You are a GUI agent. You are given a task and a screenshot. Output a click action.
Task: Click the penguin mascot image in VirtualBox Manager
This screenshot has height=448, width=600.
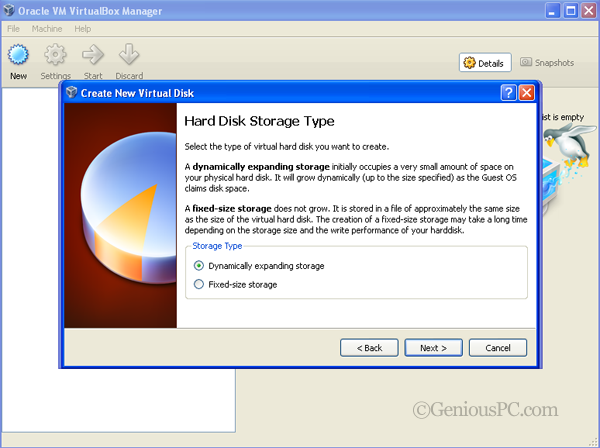point(569,145)
